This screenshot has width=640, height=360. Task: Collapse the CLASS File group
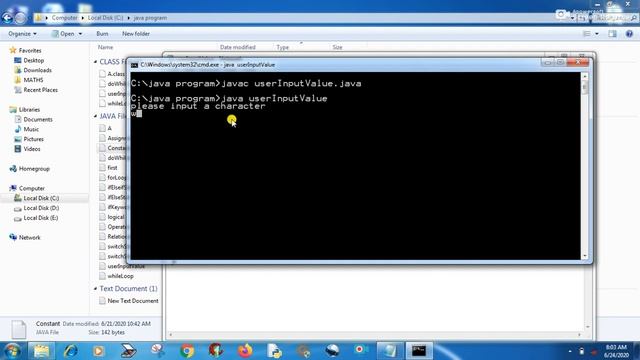[96, 62]
